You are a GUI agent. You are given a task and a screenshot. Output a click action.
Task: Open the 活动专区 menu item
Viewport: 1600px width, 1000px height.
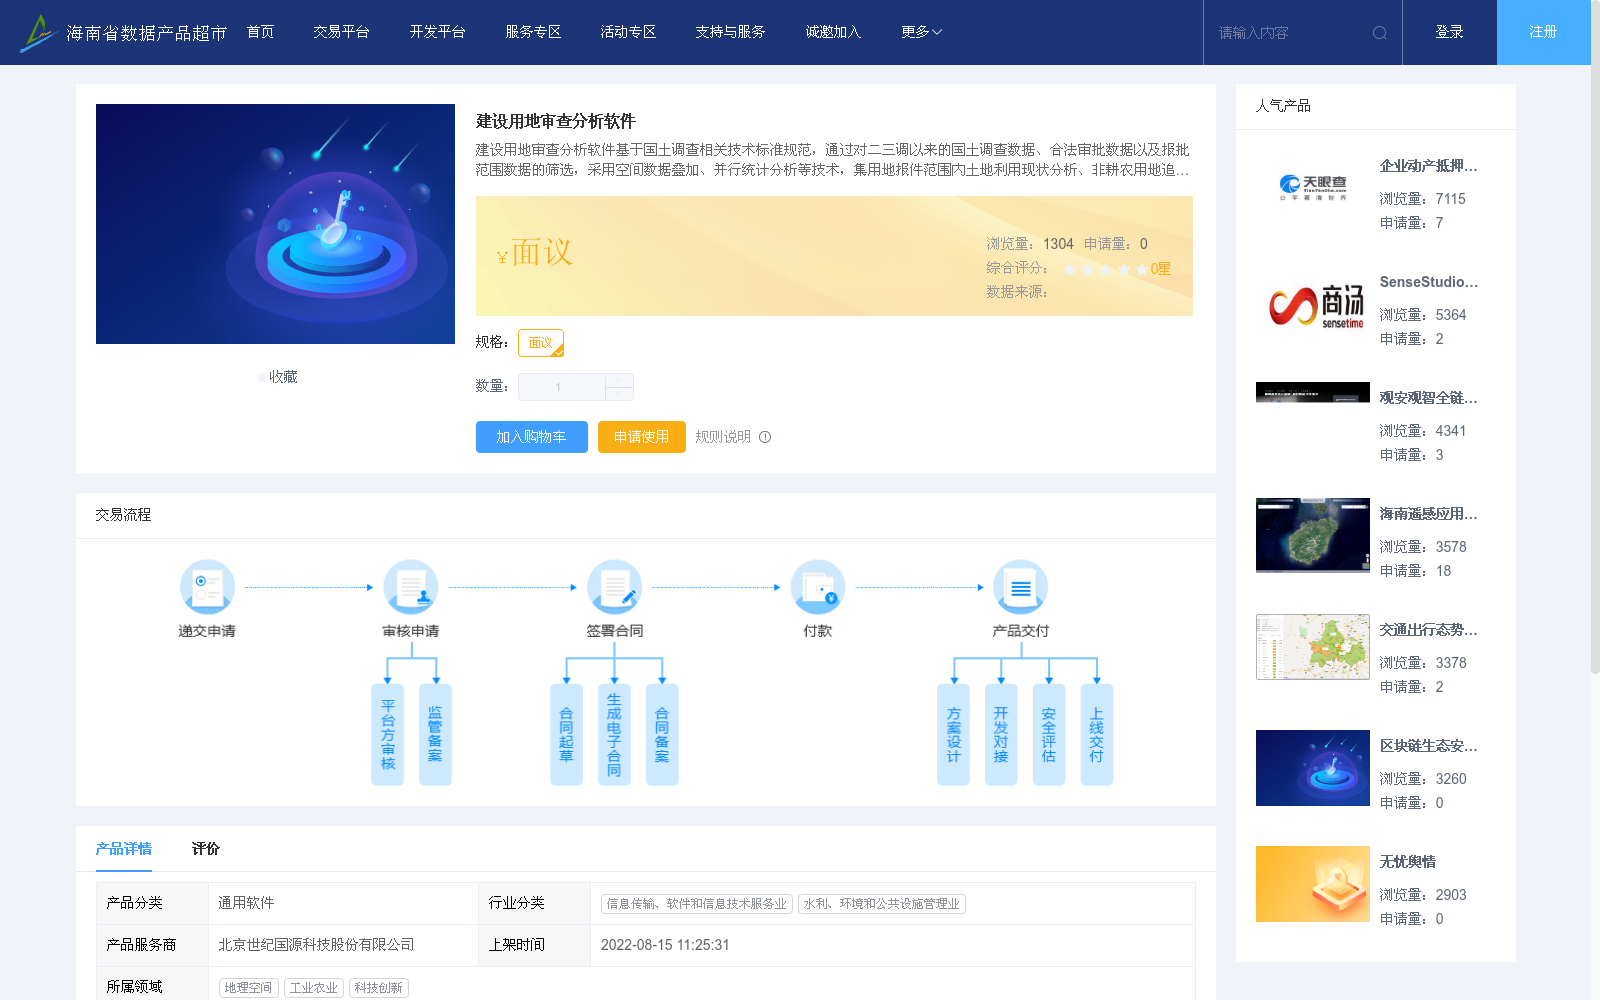pos(628,32)
